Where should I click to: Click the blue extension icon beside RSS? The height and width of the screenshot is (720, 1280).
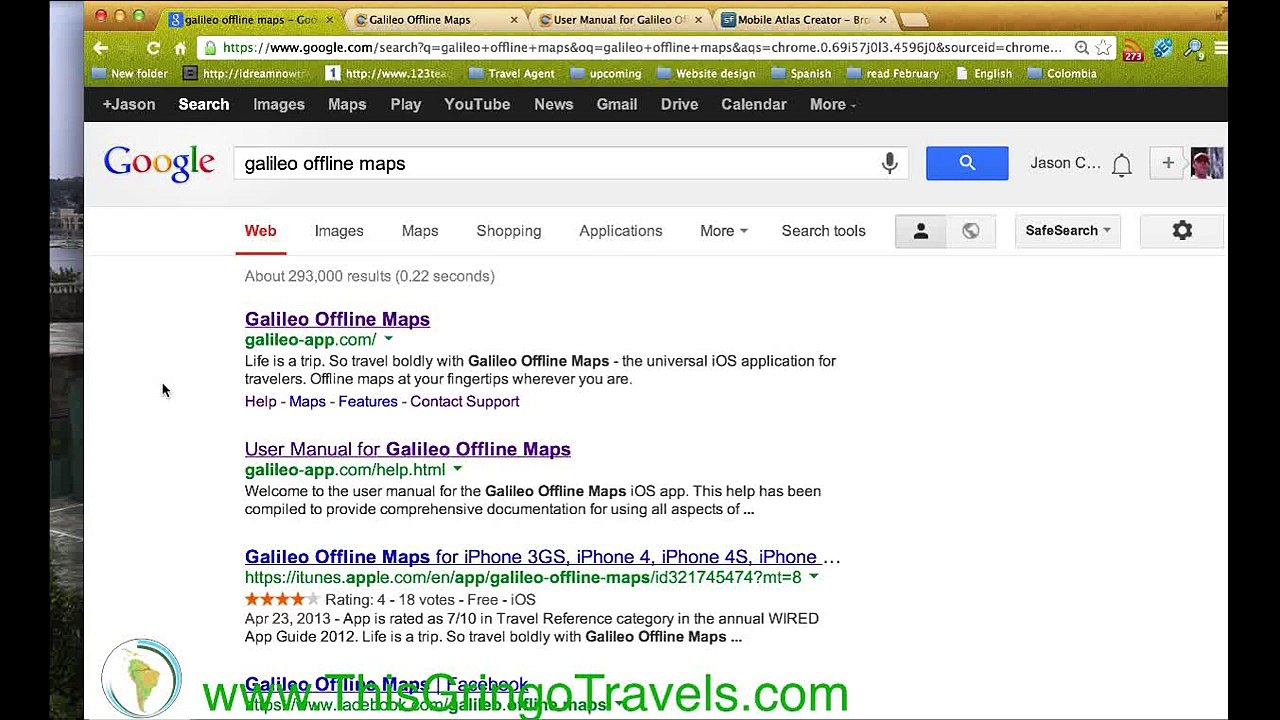coord(1162,48)
